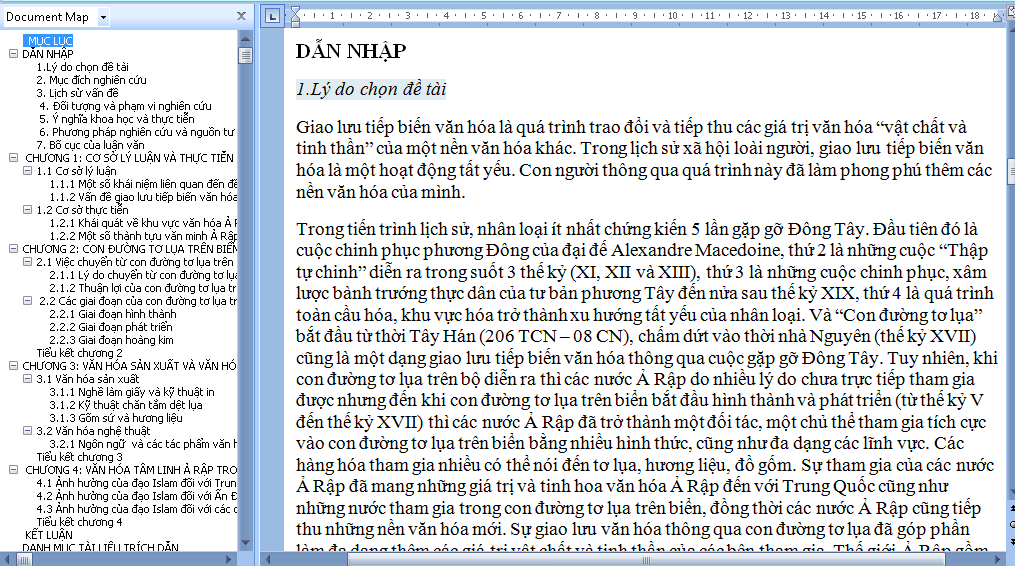This screenshot has height=566, width=1015.
Task: Collapse CHƯƠNG 3 tree node
Action: pos(13,365)
